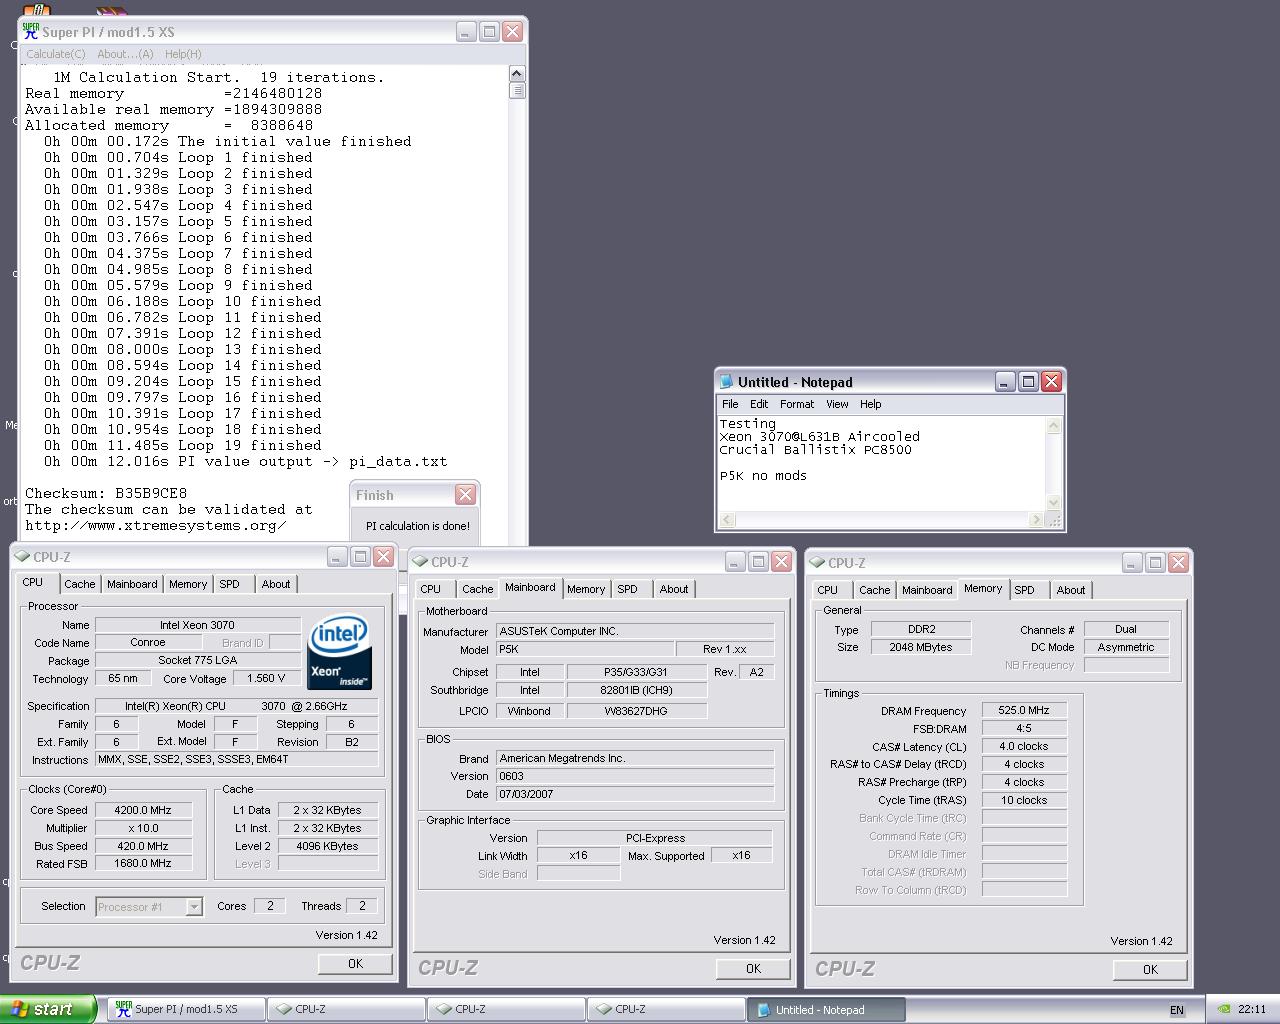
Task: Click OK in middle CPU-Z Mainboard window
Action: click(x=753, y=968)
